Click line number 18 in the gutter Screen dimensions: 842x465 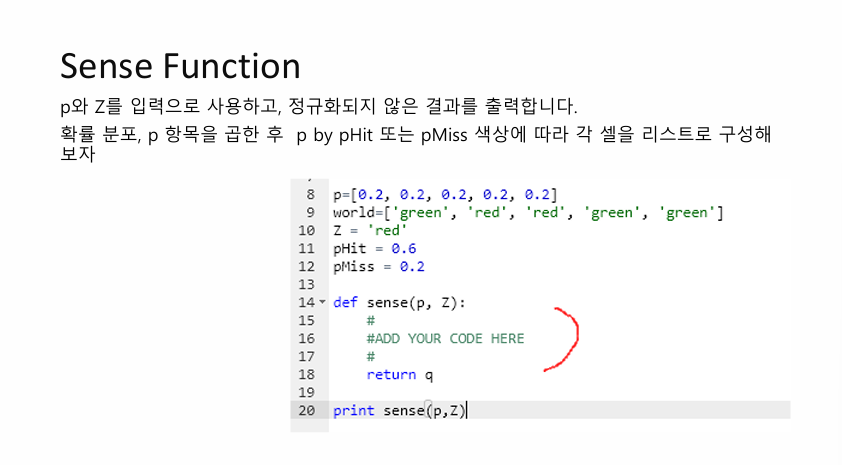(x=307, y=374)
